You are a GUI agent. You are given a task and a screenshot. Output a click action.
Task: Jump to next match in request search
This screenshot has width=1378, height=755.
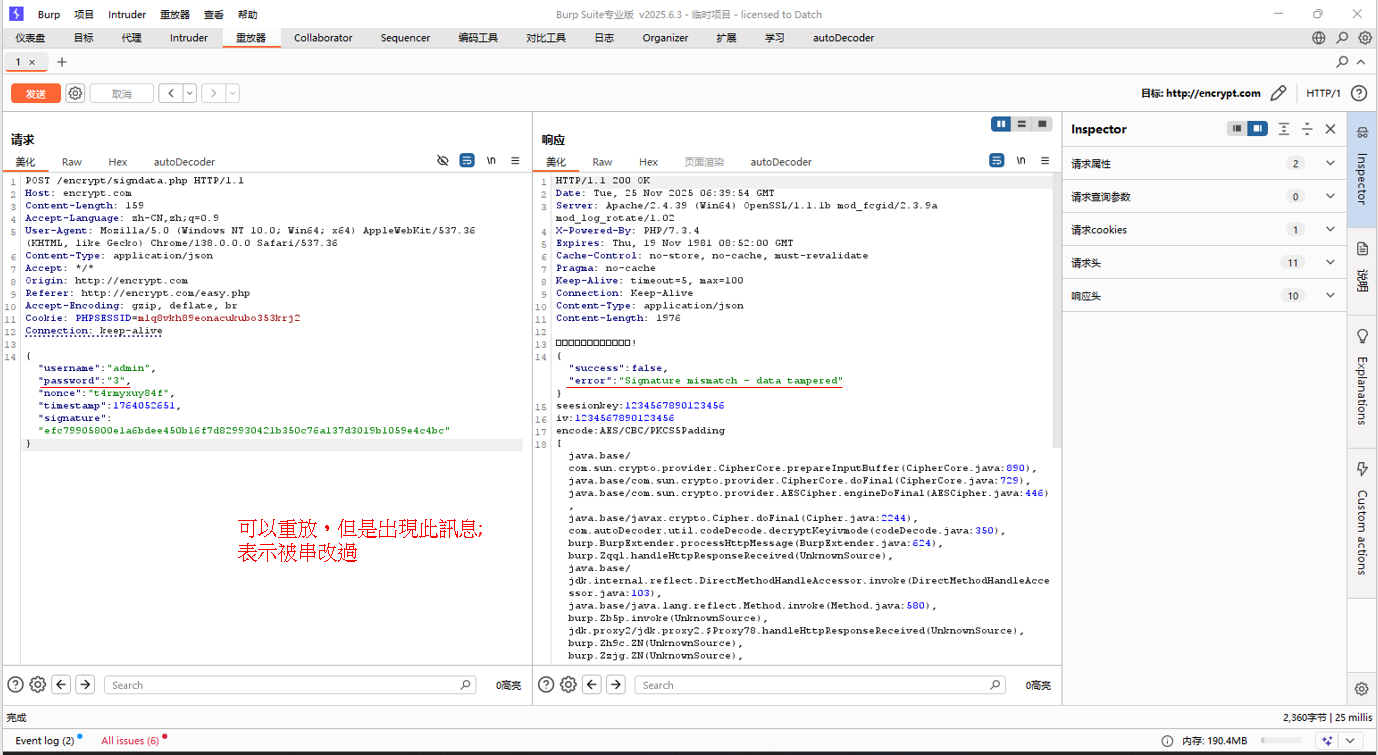pyautogui.click(x=85, y=685)
